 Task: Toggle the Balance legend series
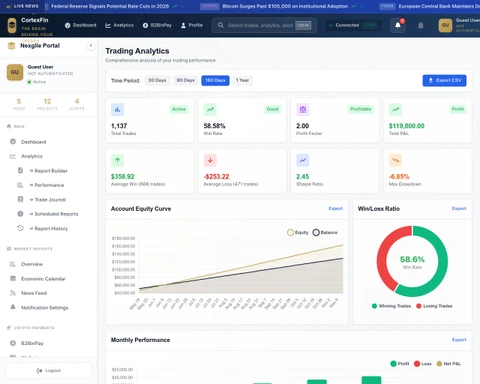click(325, 232)
